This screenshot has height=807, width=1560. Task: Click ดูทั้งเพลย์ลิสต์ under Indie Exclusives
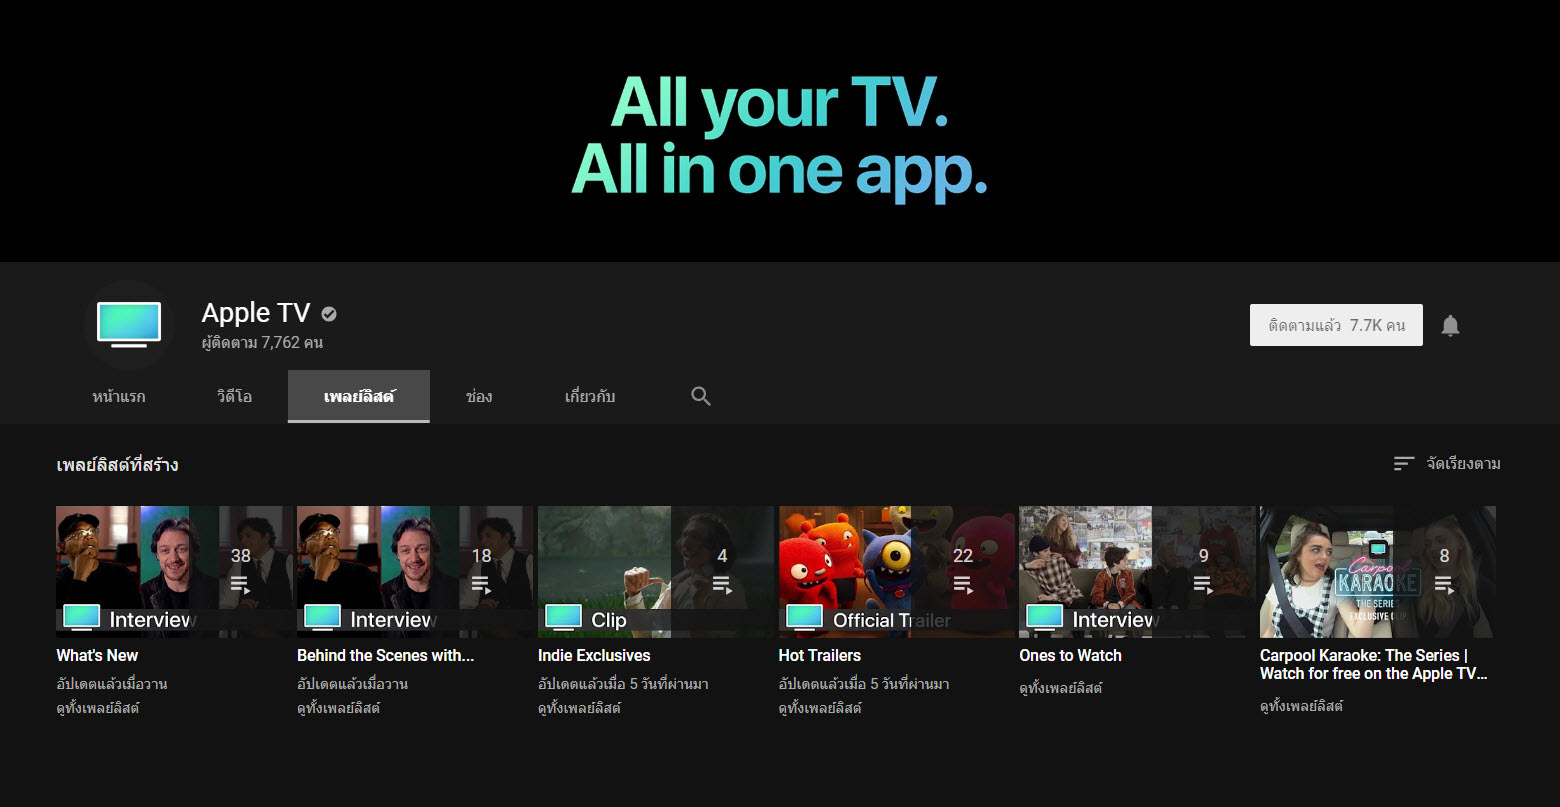click(579, 707)
